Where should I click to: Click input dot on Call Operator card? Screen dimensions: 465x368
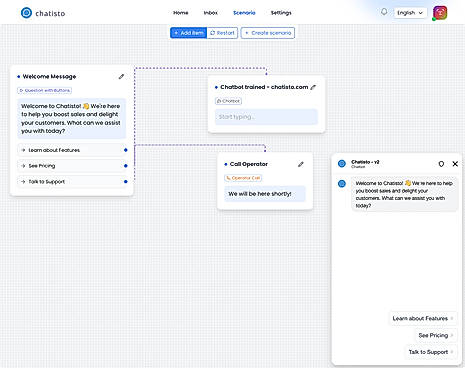(x=226, y=164)
